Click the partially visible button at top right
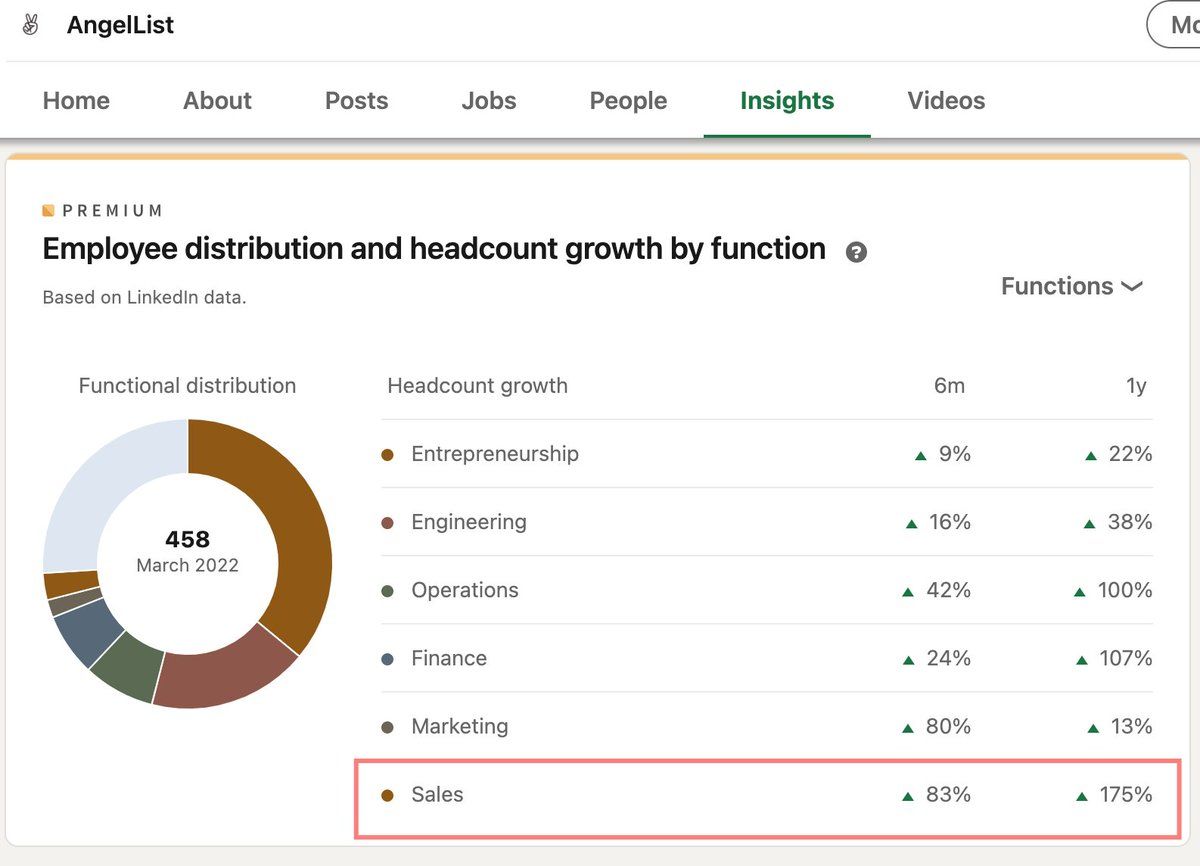This screenshot has width=1200, height=866. 1175,25
